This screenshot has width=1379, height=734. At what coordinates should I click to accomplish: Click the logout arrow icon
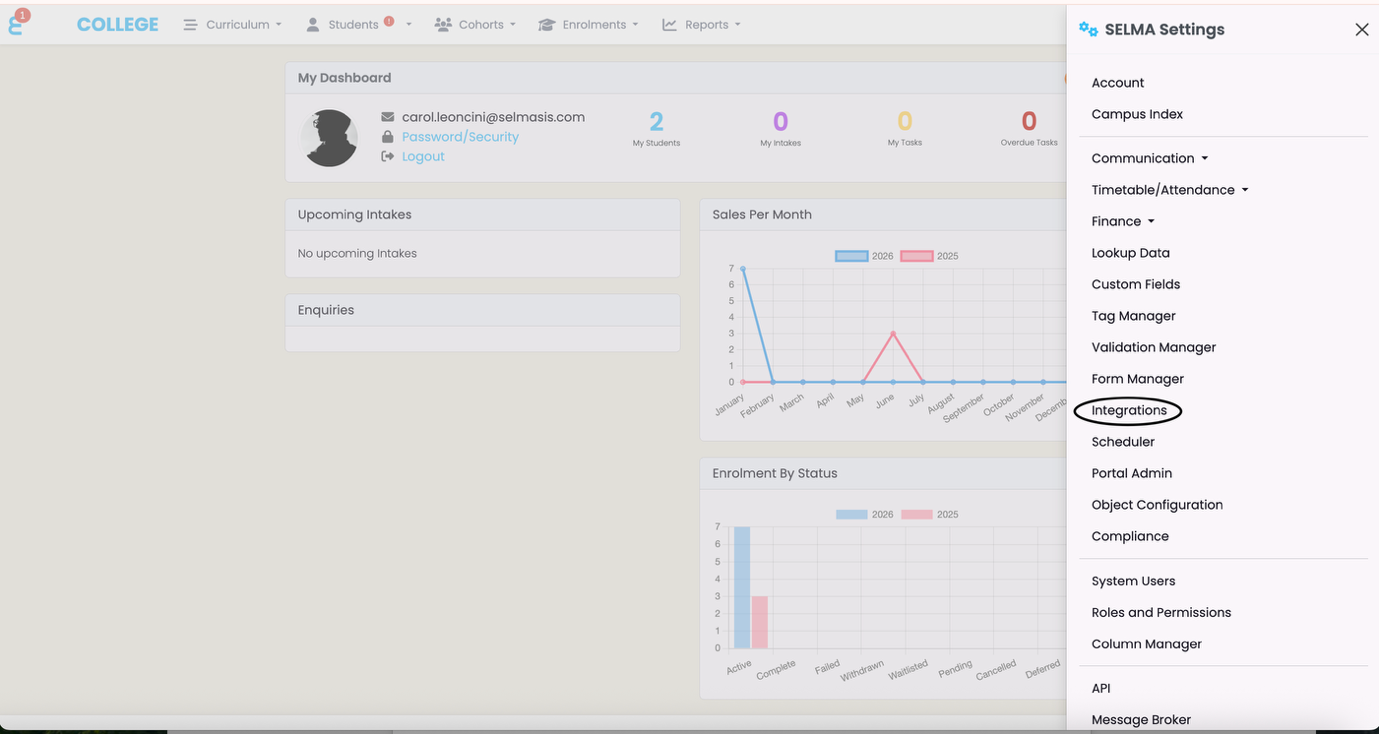click(x=387, y=157)
